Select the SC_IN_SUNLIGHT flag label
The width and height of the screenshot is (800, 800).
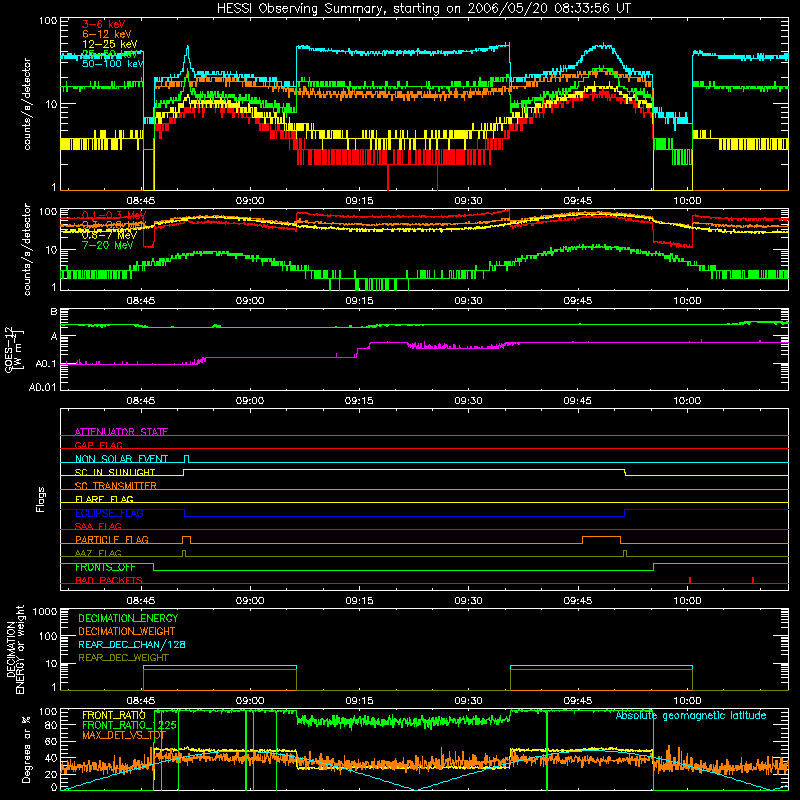pos(115,472)
